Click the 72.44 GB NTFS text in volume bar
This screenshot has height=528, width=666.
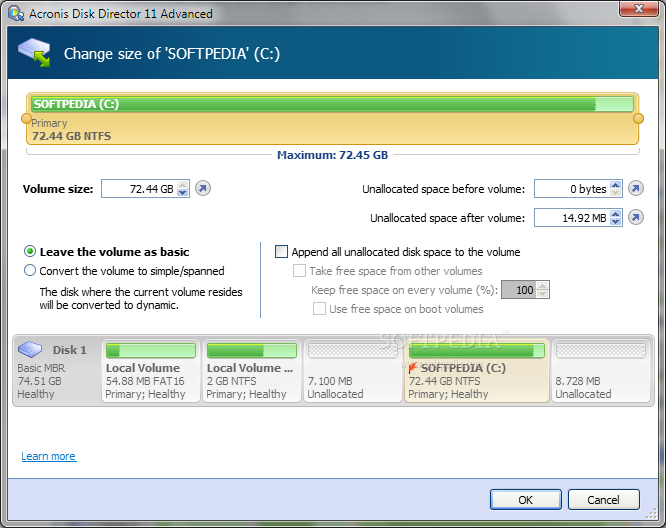coord(71,136)
